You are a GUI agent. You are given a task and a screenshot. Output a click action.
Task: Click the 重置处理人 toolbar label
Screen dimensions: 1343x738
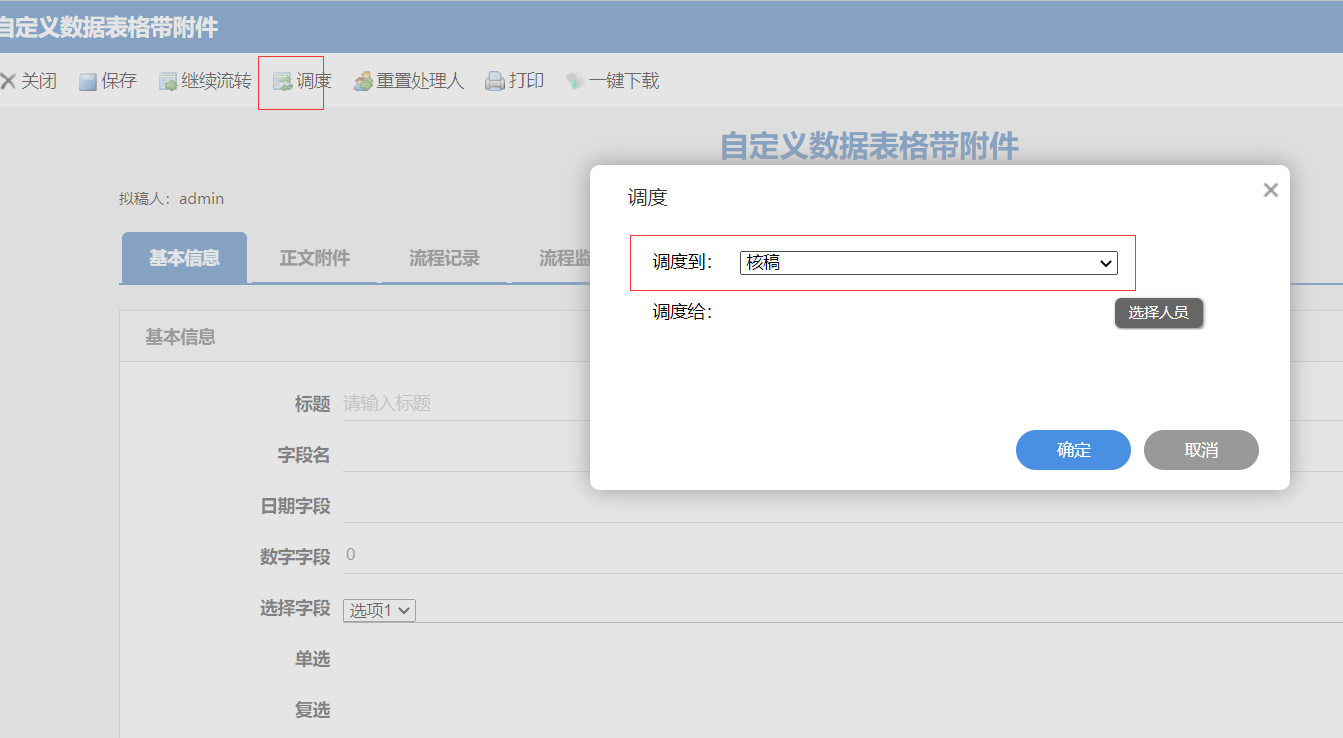point(420,82)
